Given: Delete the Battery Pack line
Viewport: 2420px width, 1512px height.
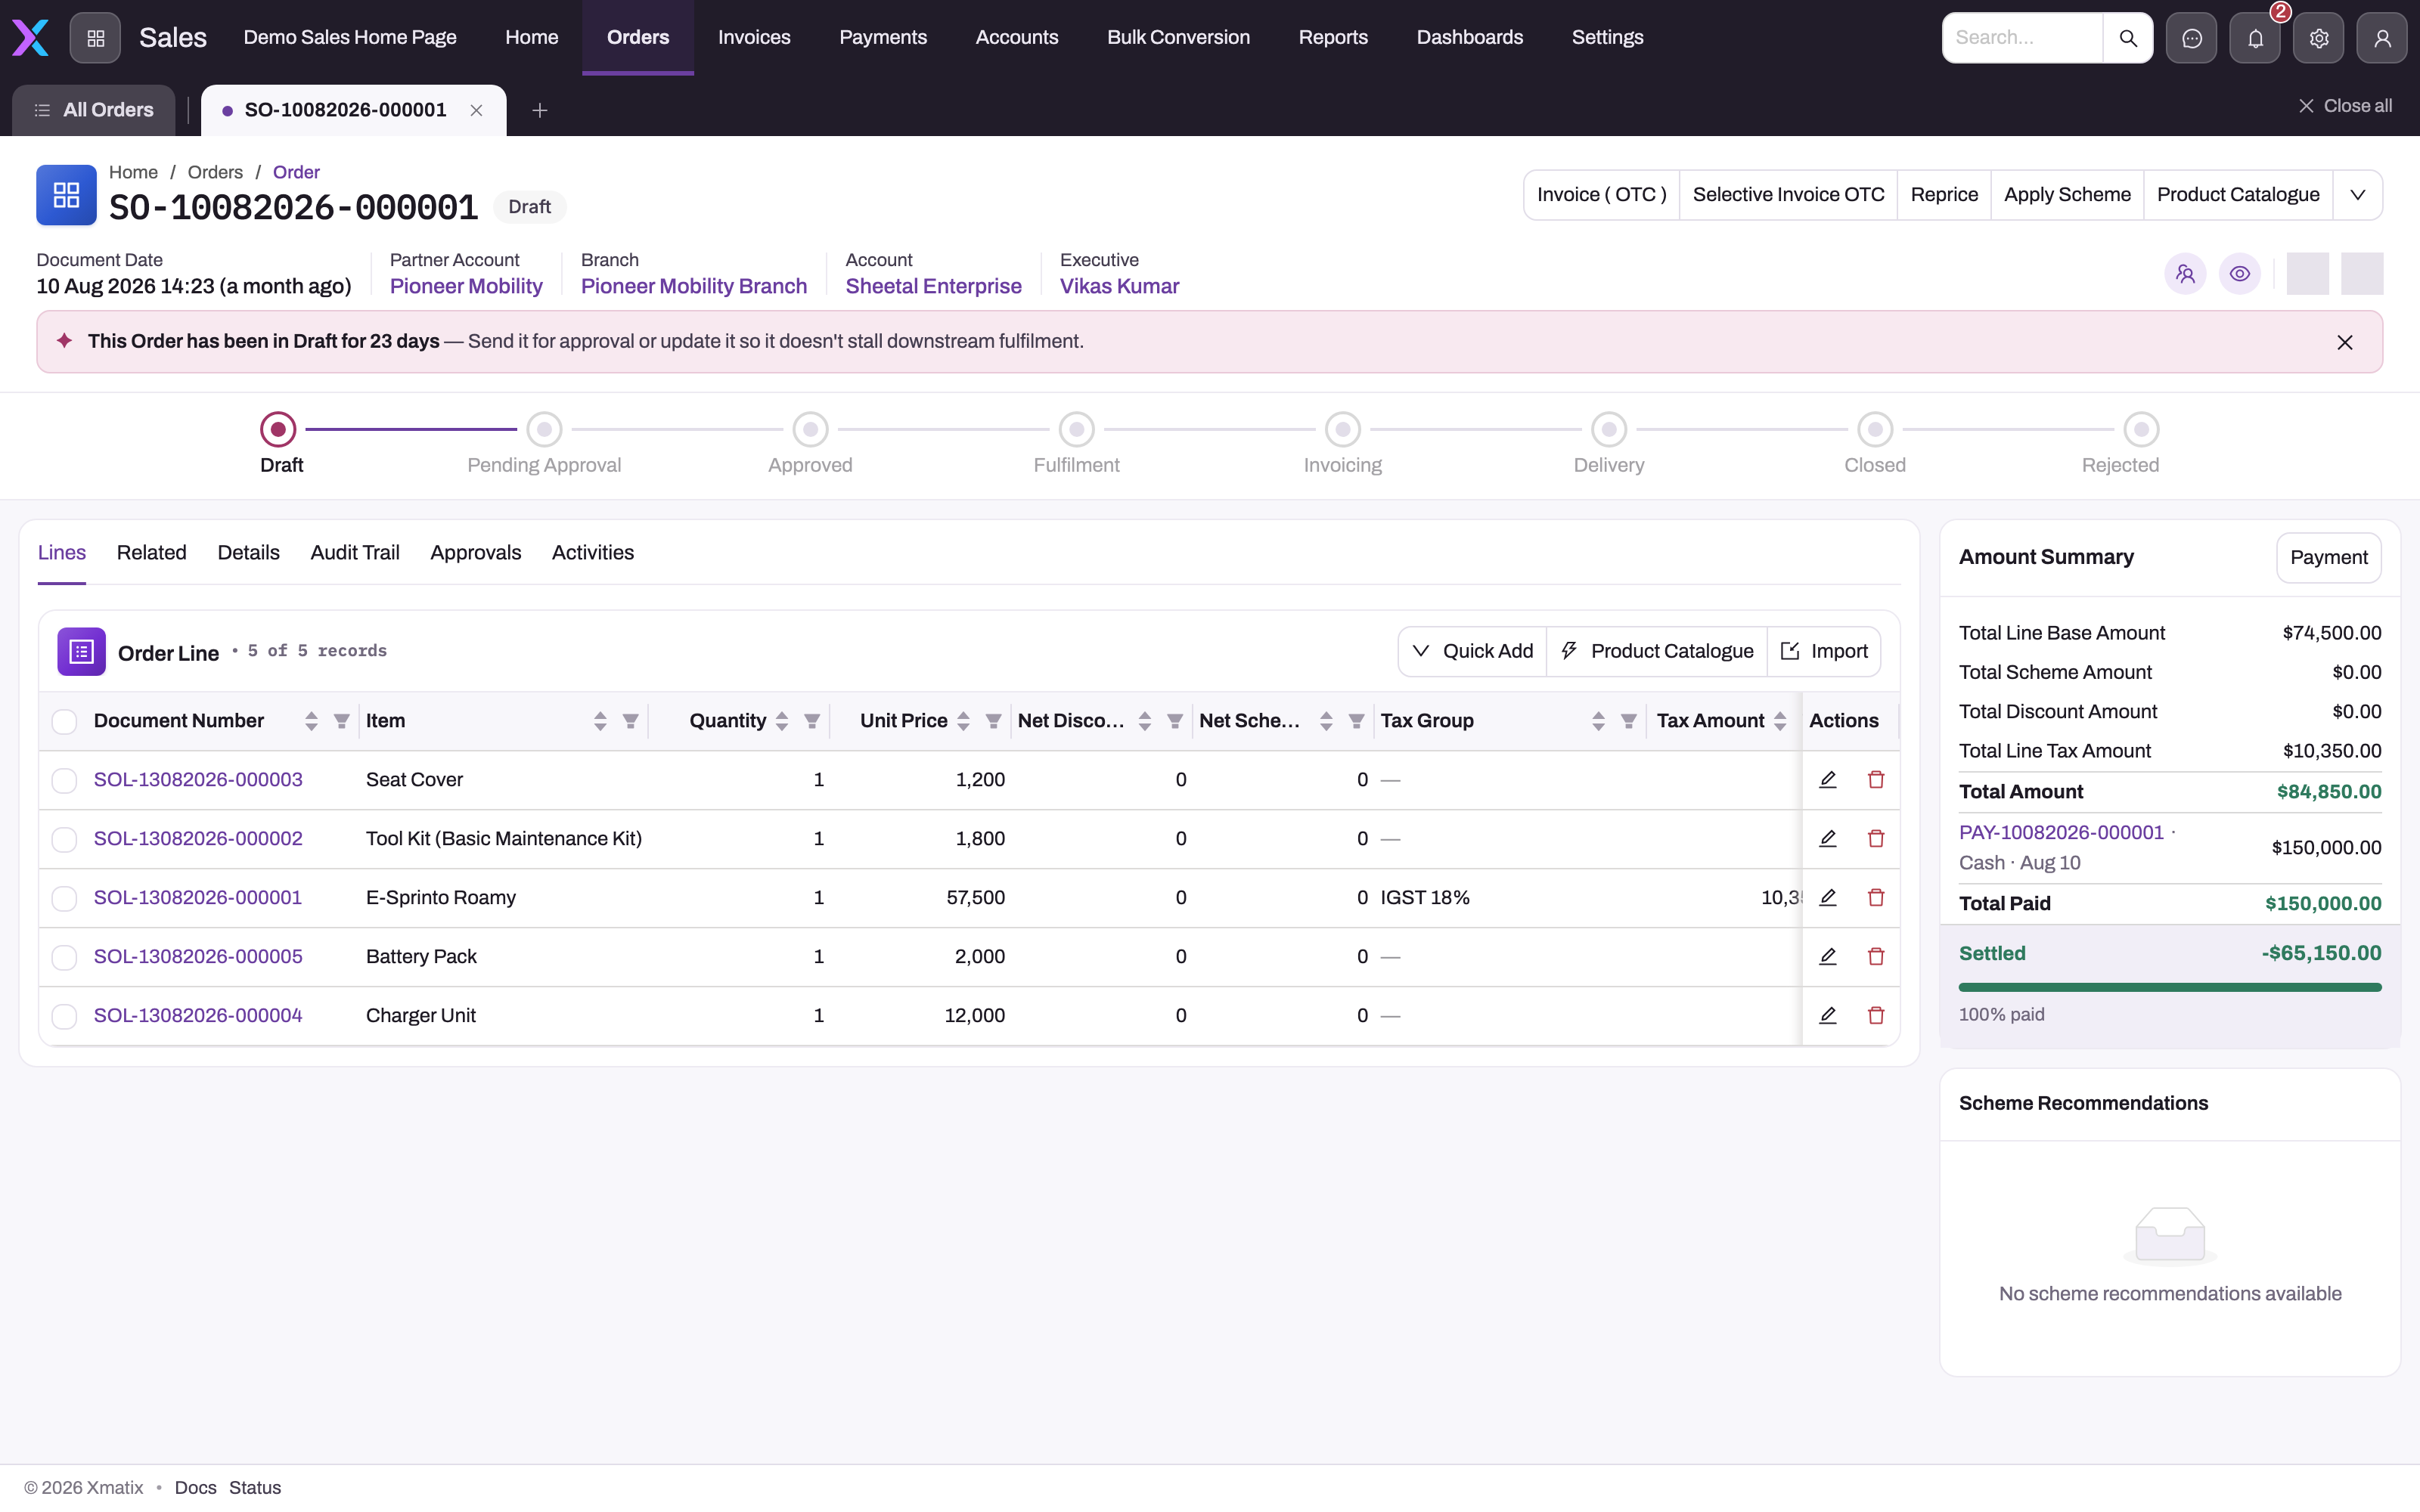Looking at the screenshot, I should coord(1875,957).
